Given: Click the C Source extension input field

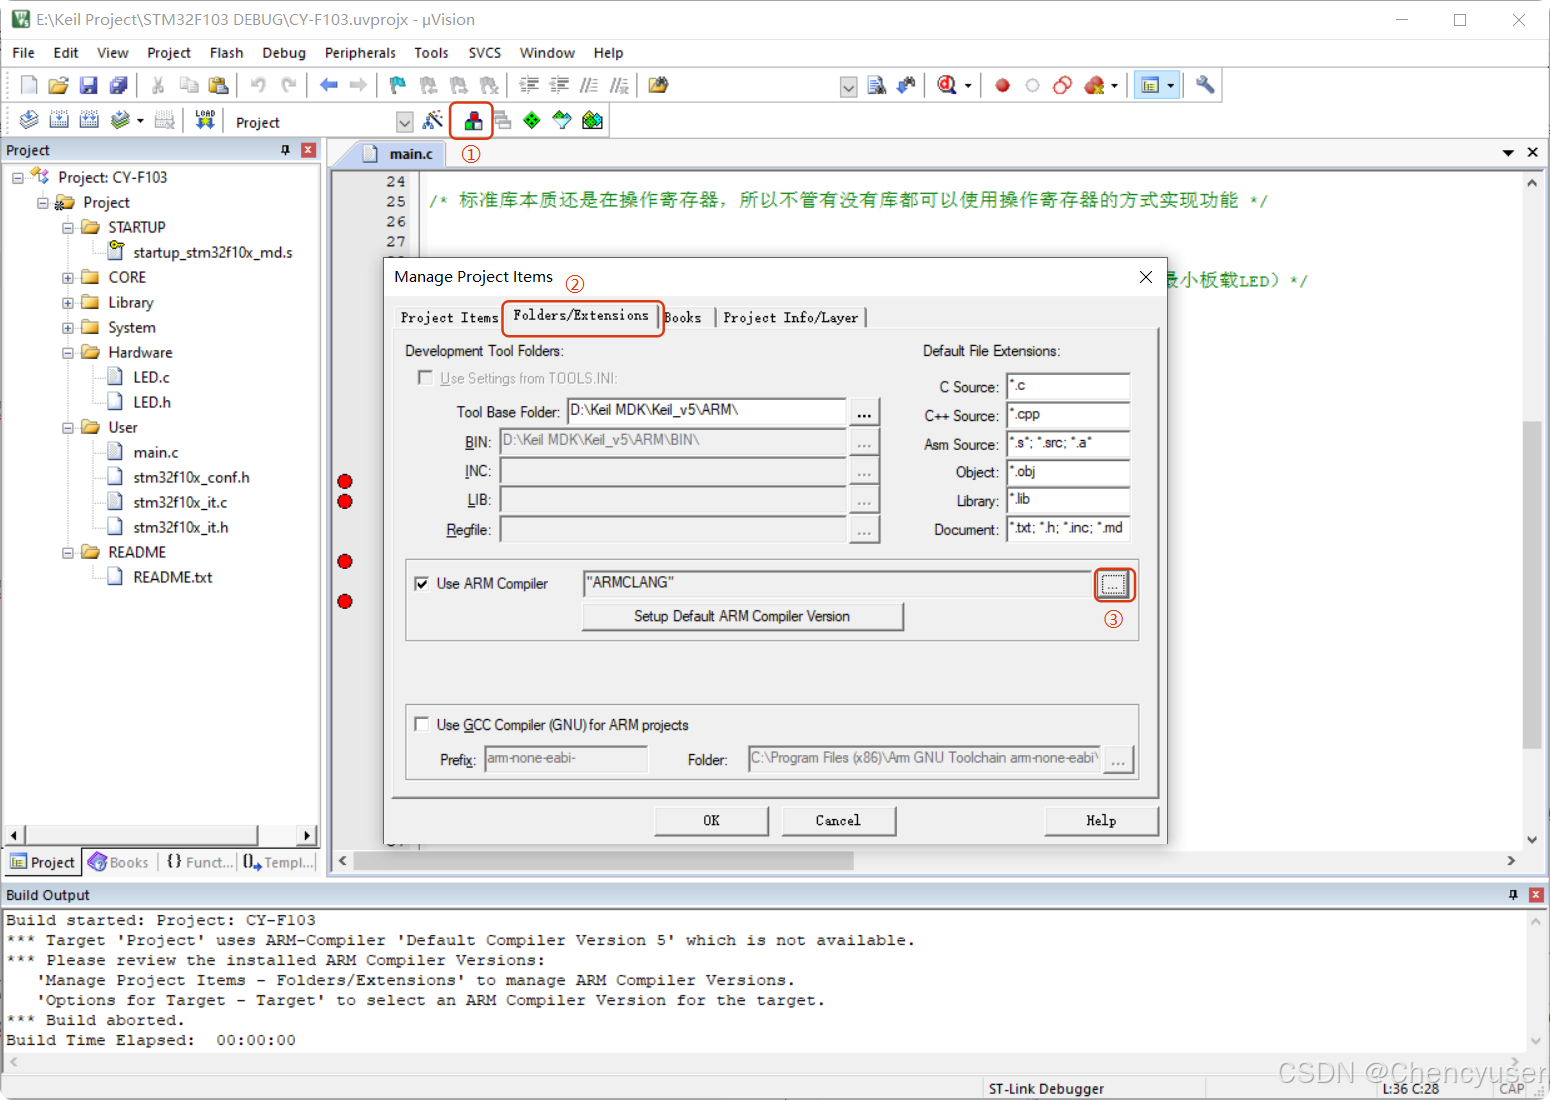Looking at the screenshot, I should coord(1068,386).
